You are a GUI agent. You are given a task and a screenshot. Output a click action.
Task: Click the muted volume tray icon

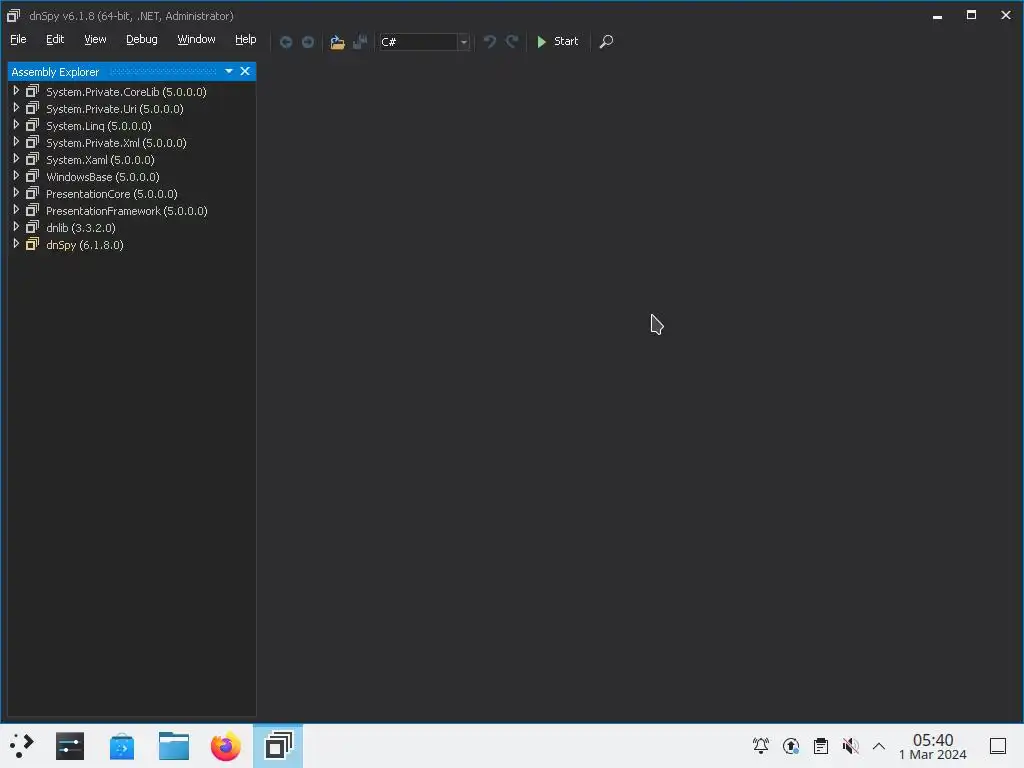point(850,746)
